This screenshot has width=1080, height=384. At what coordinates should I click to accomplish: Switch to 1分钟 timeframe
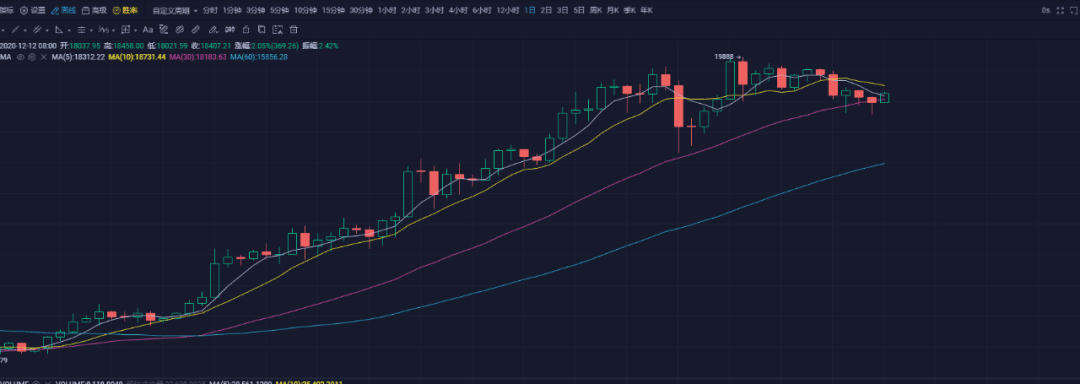click(x=232, y=10)
